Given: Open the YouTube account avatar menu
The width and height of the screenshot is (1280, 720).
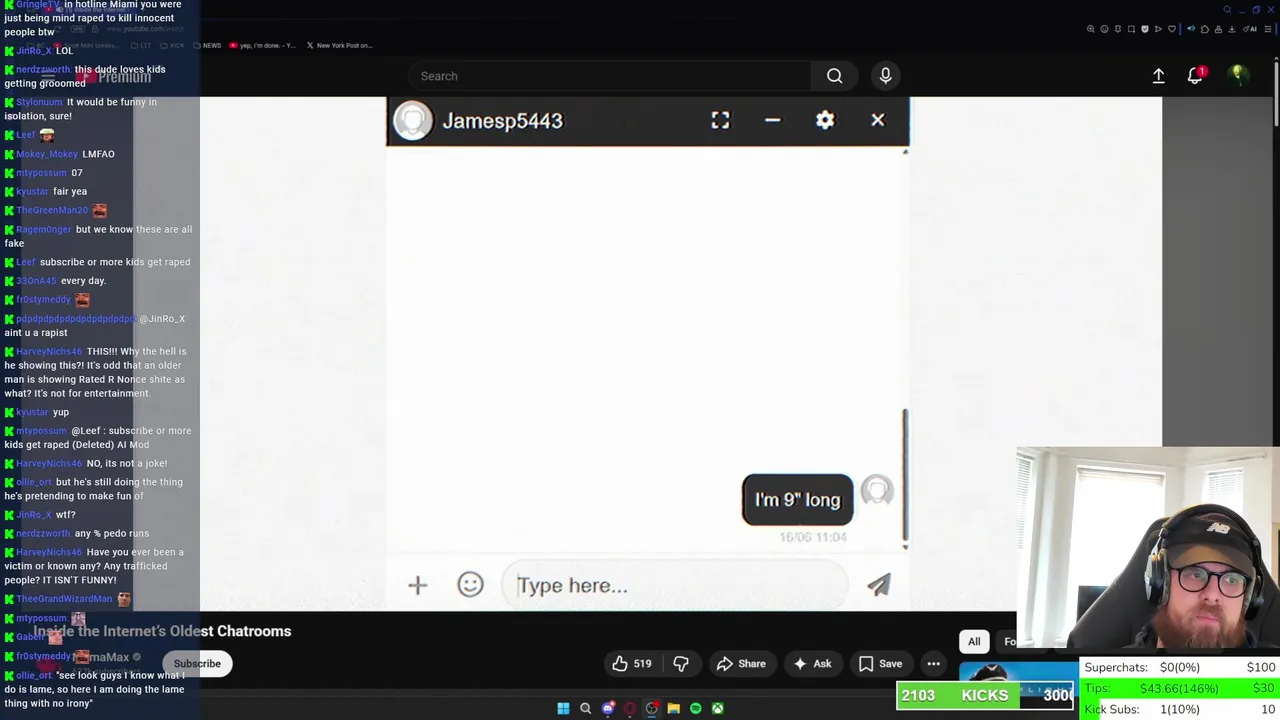Looking at the screenshot, I should [1237, 75].
